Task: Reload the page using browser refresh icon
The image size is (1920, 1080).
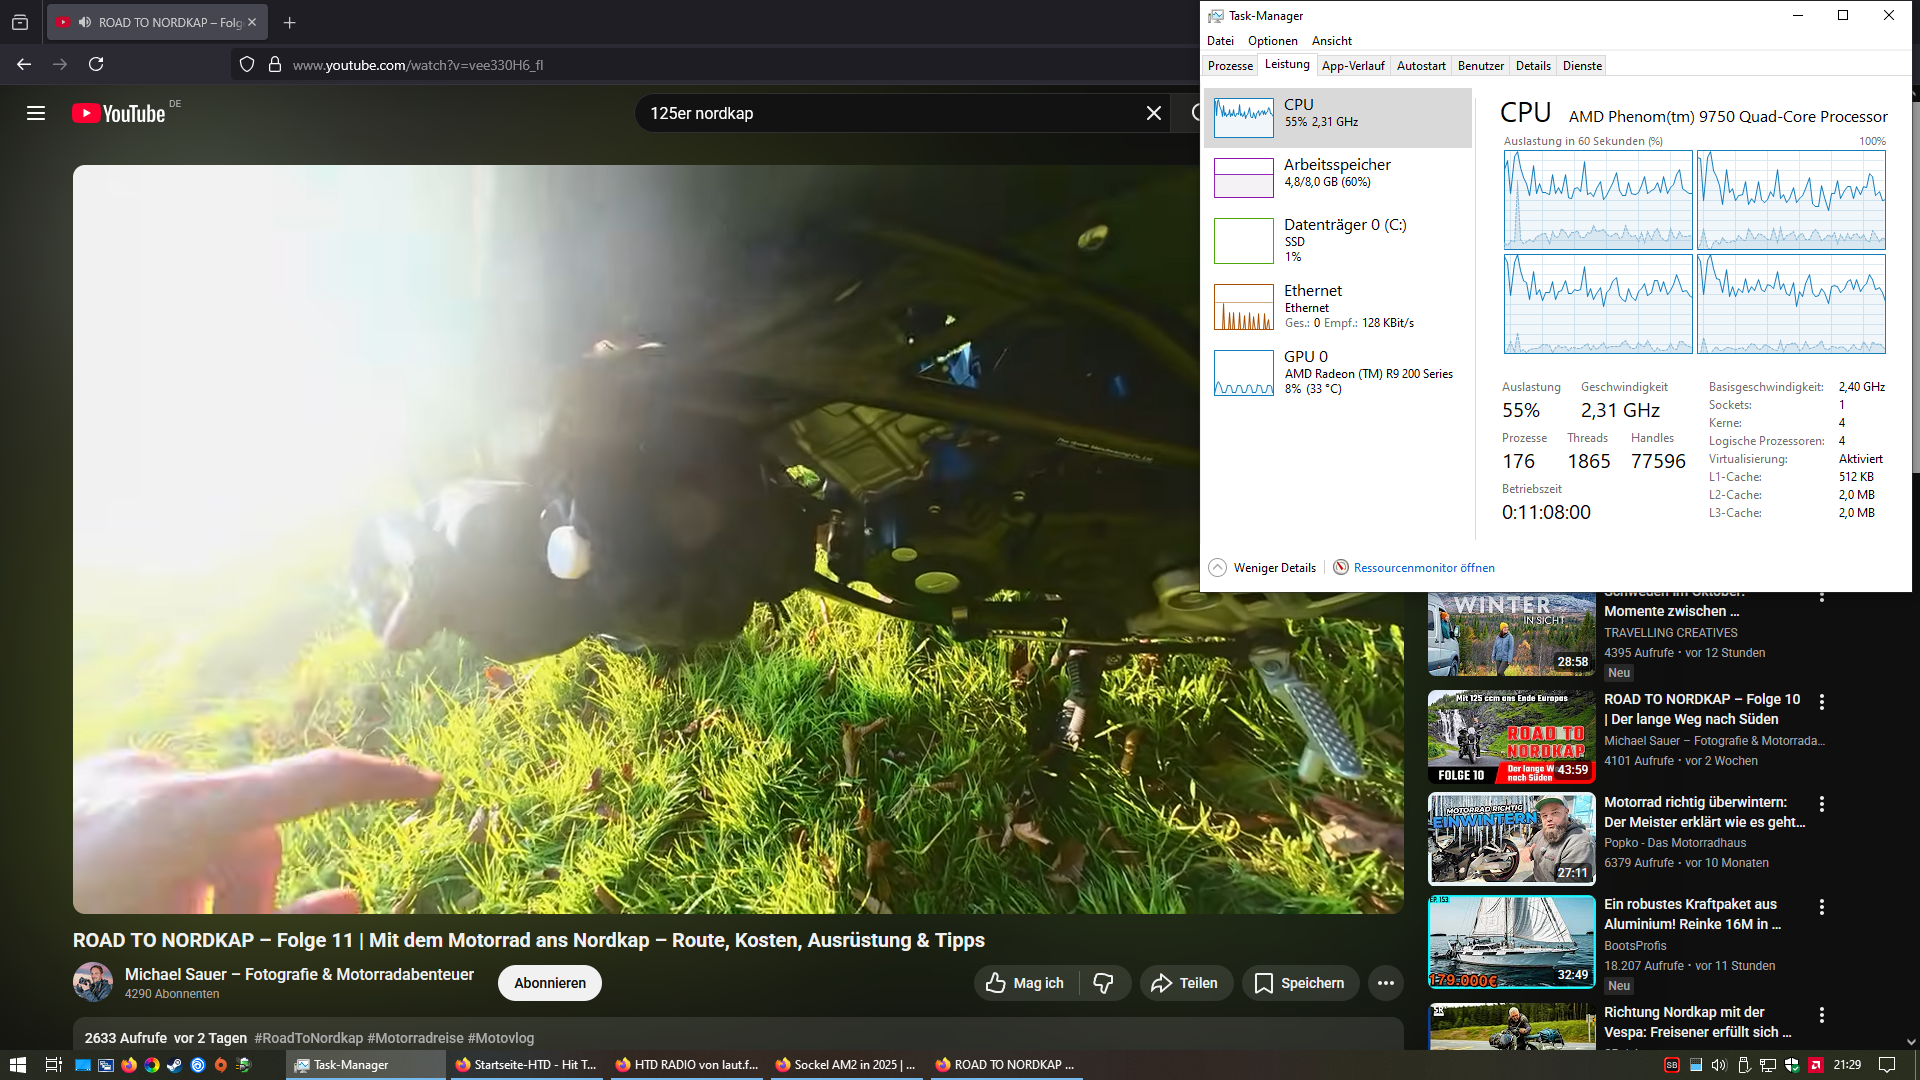Action: [96, 64]
